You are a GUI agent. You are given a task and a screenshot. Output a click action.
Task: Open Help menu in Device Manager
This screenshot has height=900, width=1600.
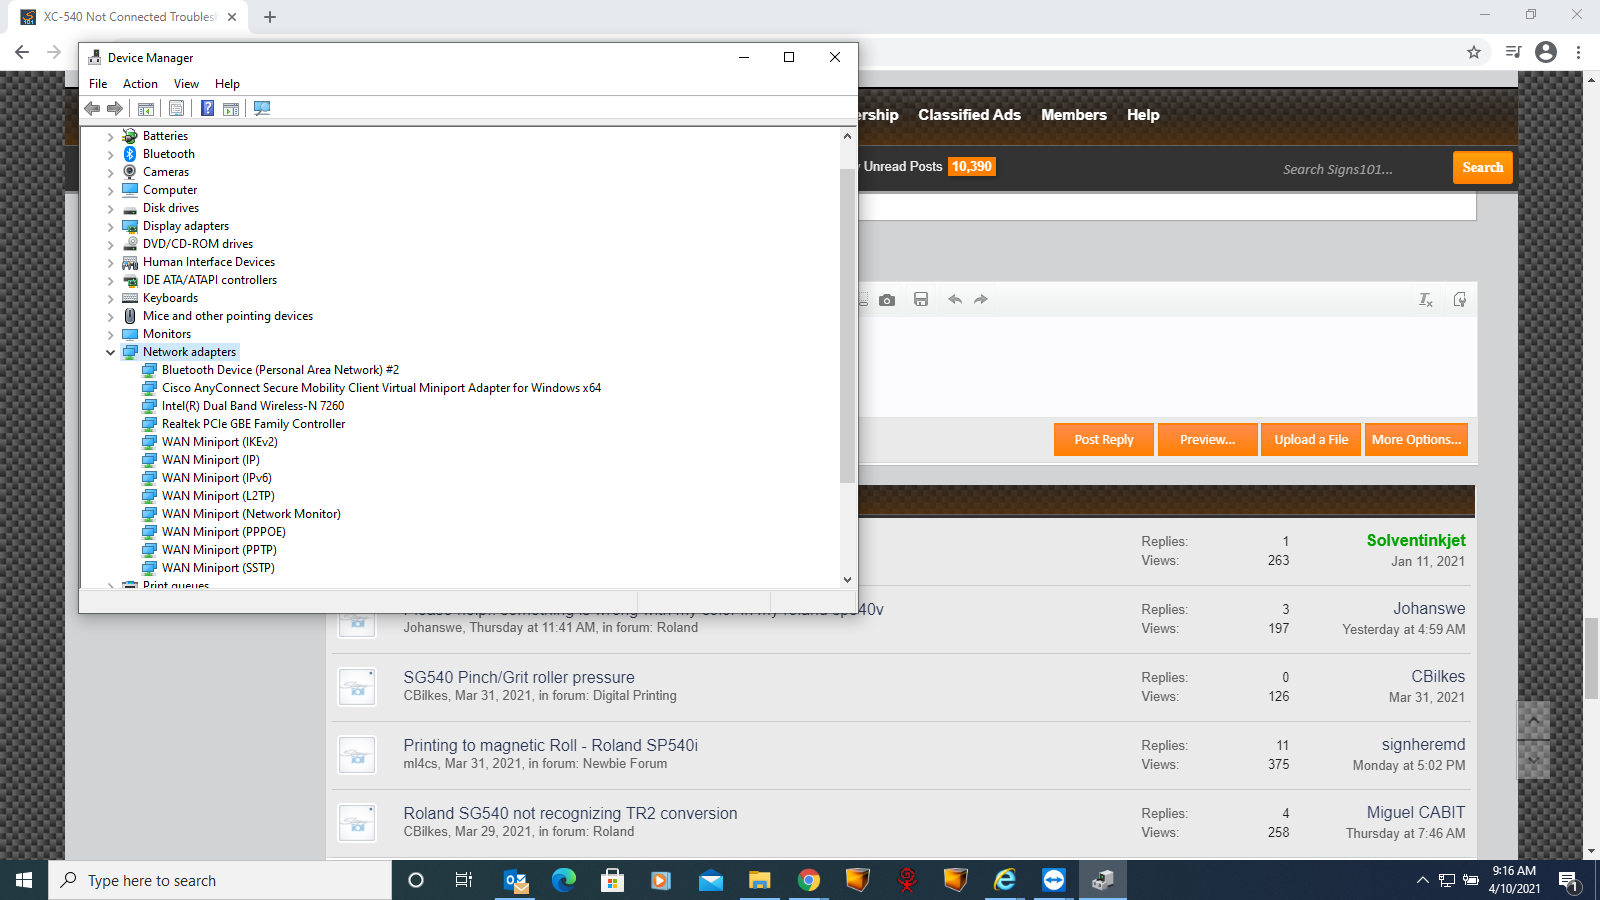pyautogui.click(x=227, y=84)
